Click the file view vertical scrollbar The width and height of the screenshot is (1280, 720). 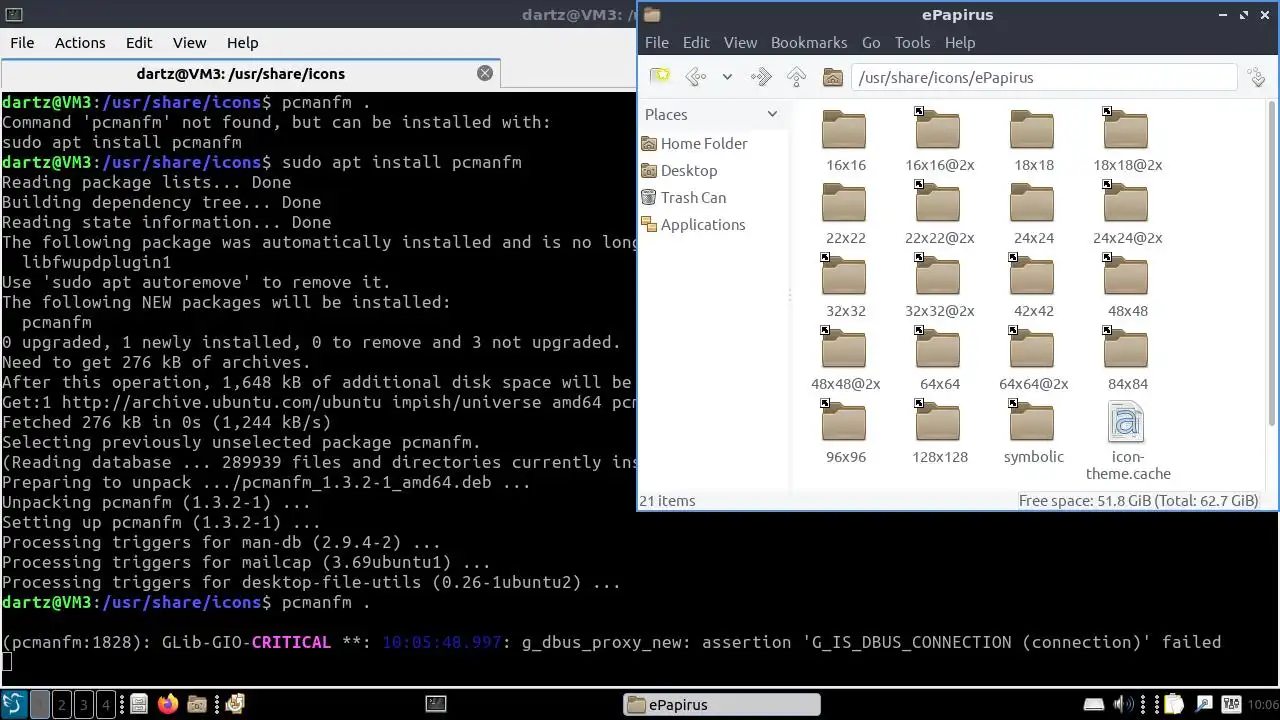[x=1272, y=264]
